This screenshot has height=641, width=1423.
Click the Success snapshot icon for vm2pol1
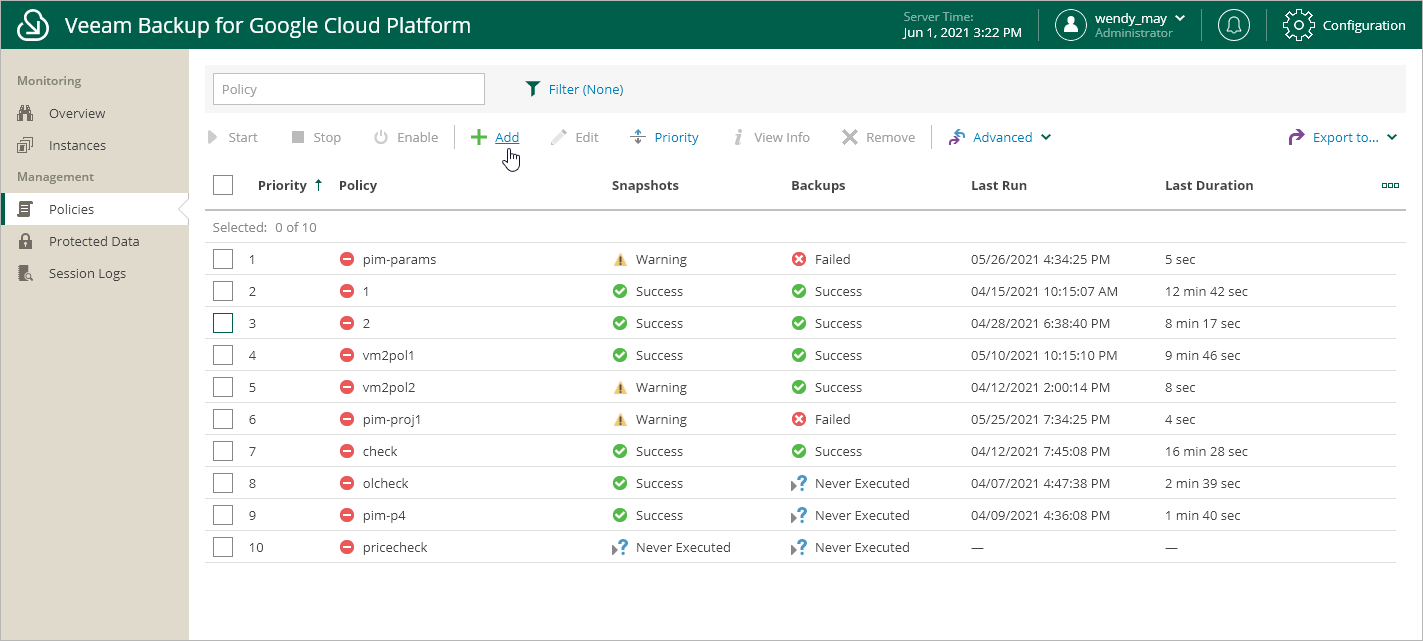click(620, 355)
